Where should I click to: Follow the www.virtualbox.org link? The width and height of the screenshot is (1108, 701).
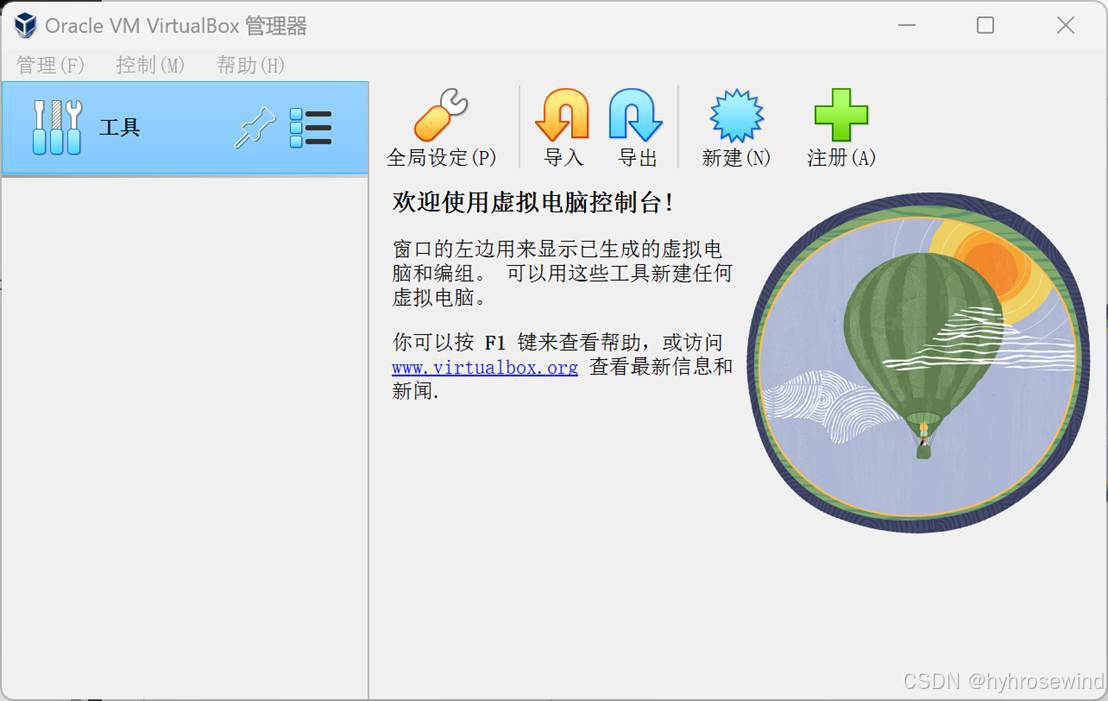[485, 367]
